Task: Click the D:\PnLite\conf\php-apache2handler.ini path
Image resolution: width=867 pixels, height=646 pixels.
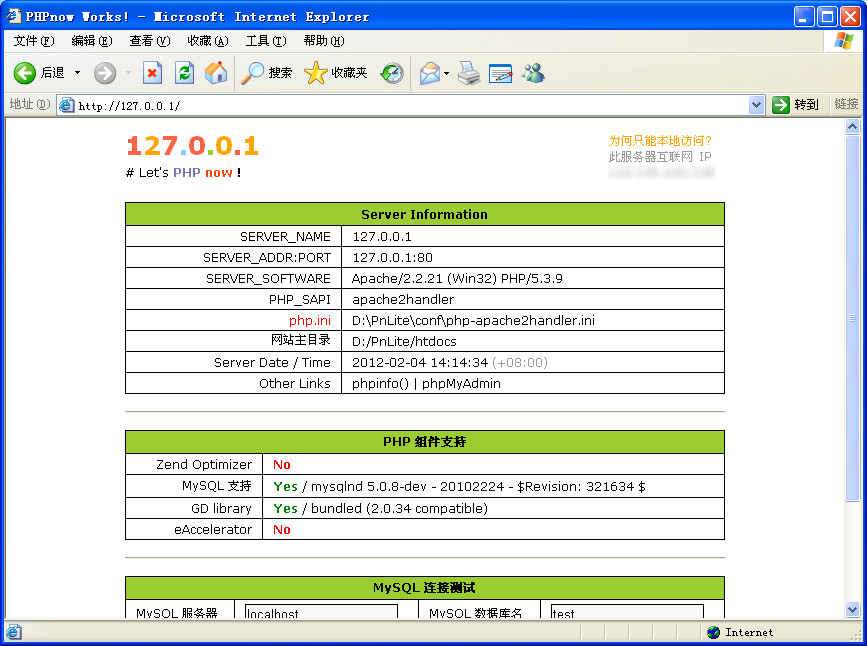Action: [x=473, y=320]
